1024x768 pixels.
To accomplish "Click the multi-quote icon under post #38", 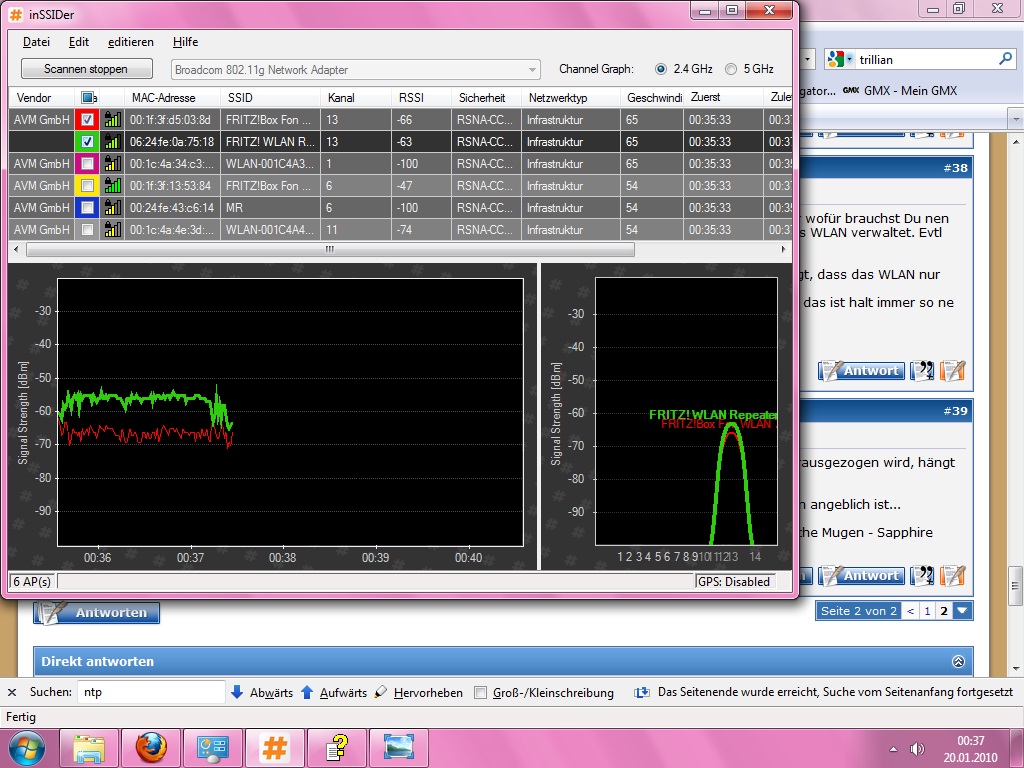I will click(922, 370).
